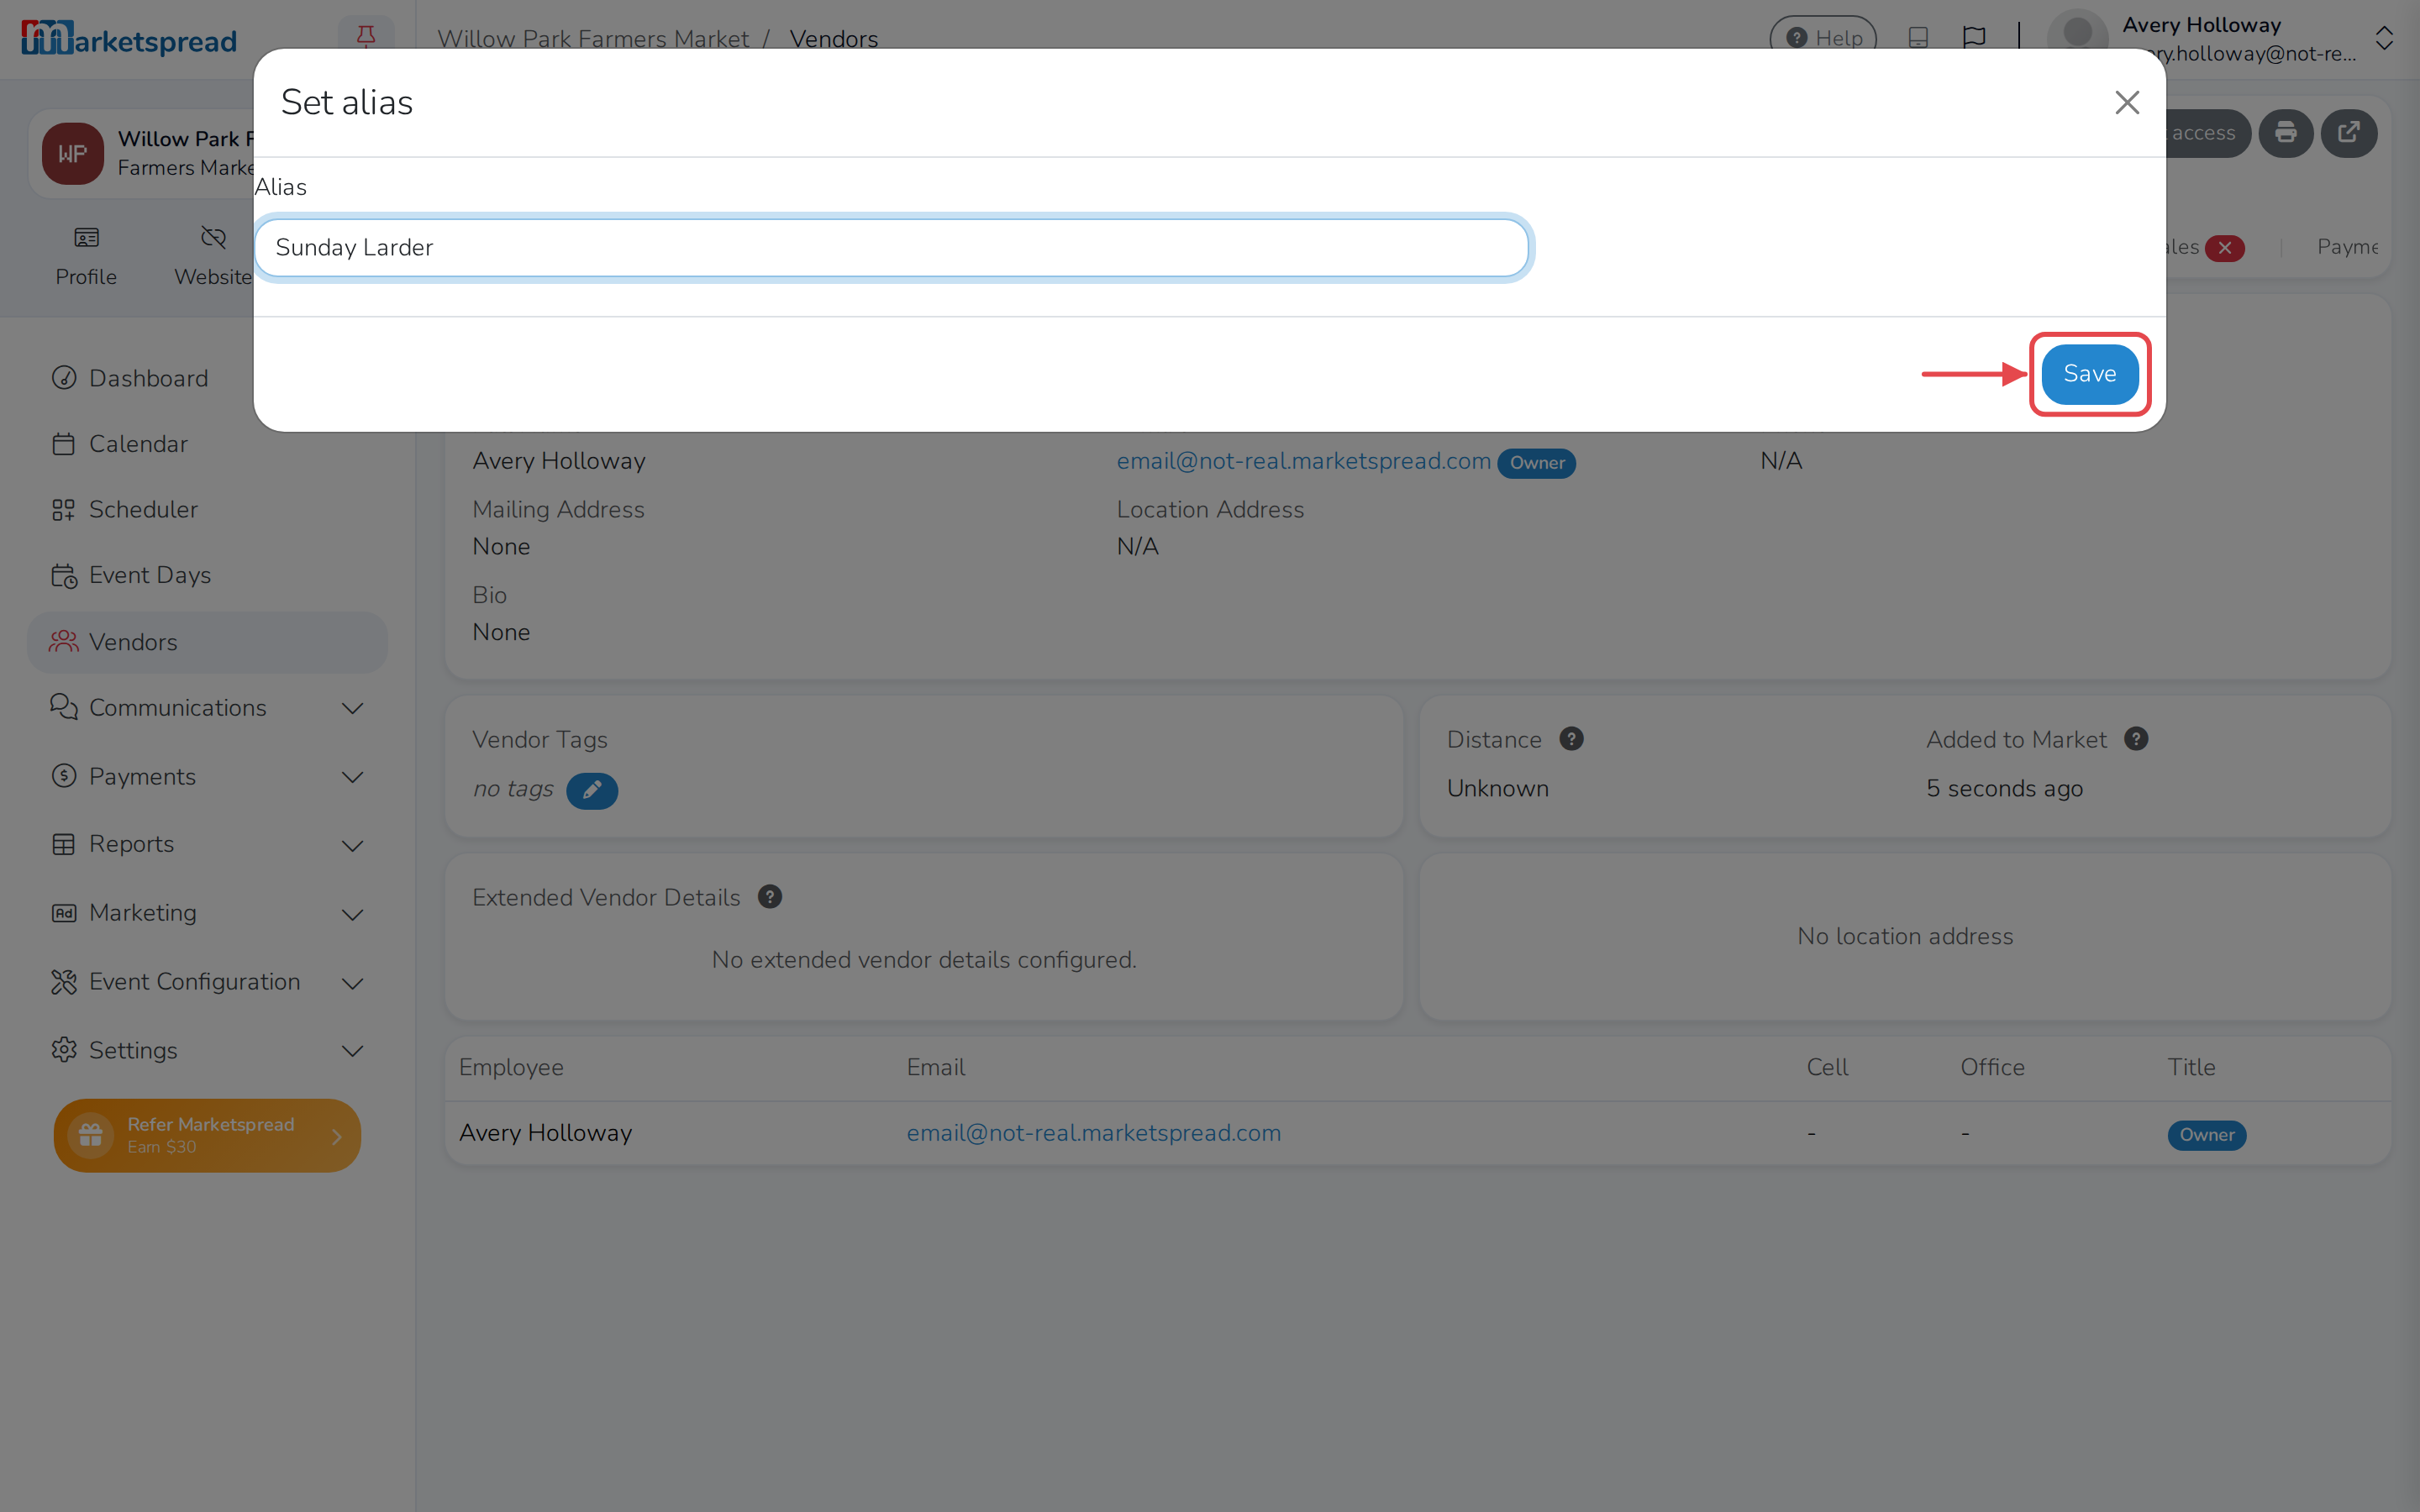Open Refer Marketspread banner
Viewport: 2420px width, 1512px height.
207,1135
